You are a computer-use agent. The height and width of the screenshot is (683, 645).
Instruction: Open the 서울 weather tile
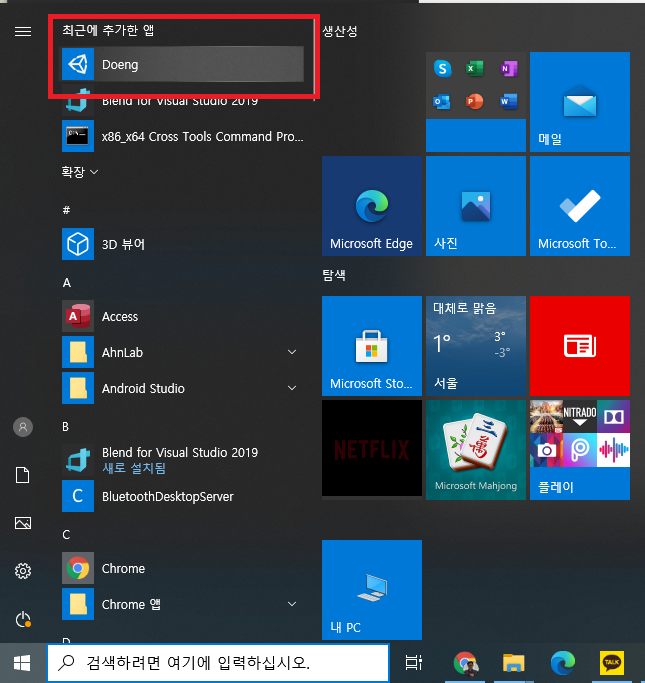coord(476,346)
